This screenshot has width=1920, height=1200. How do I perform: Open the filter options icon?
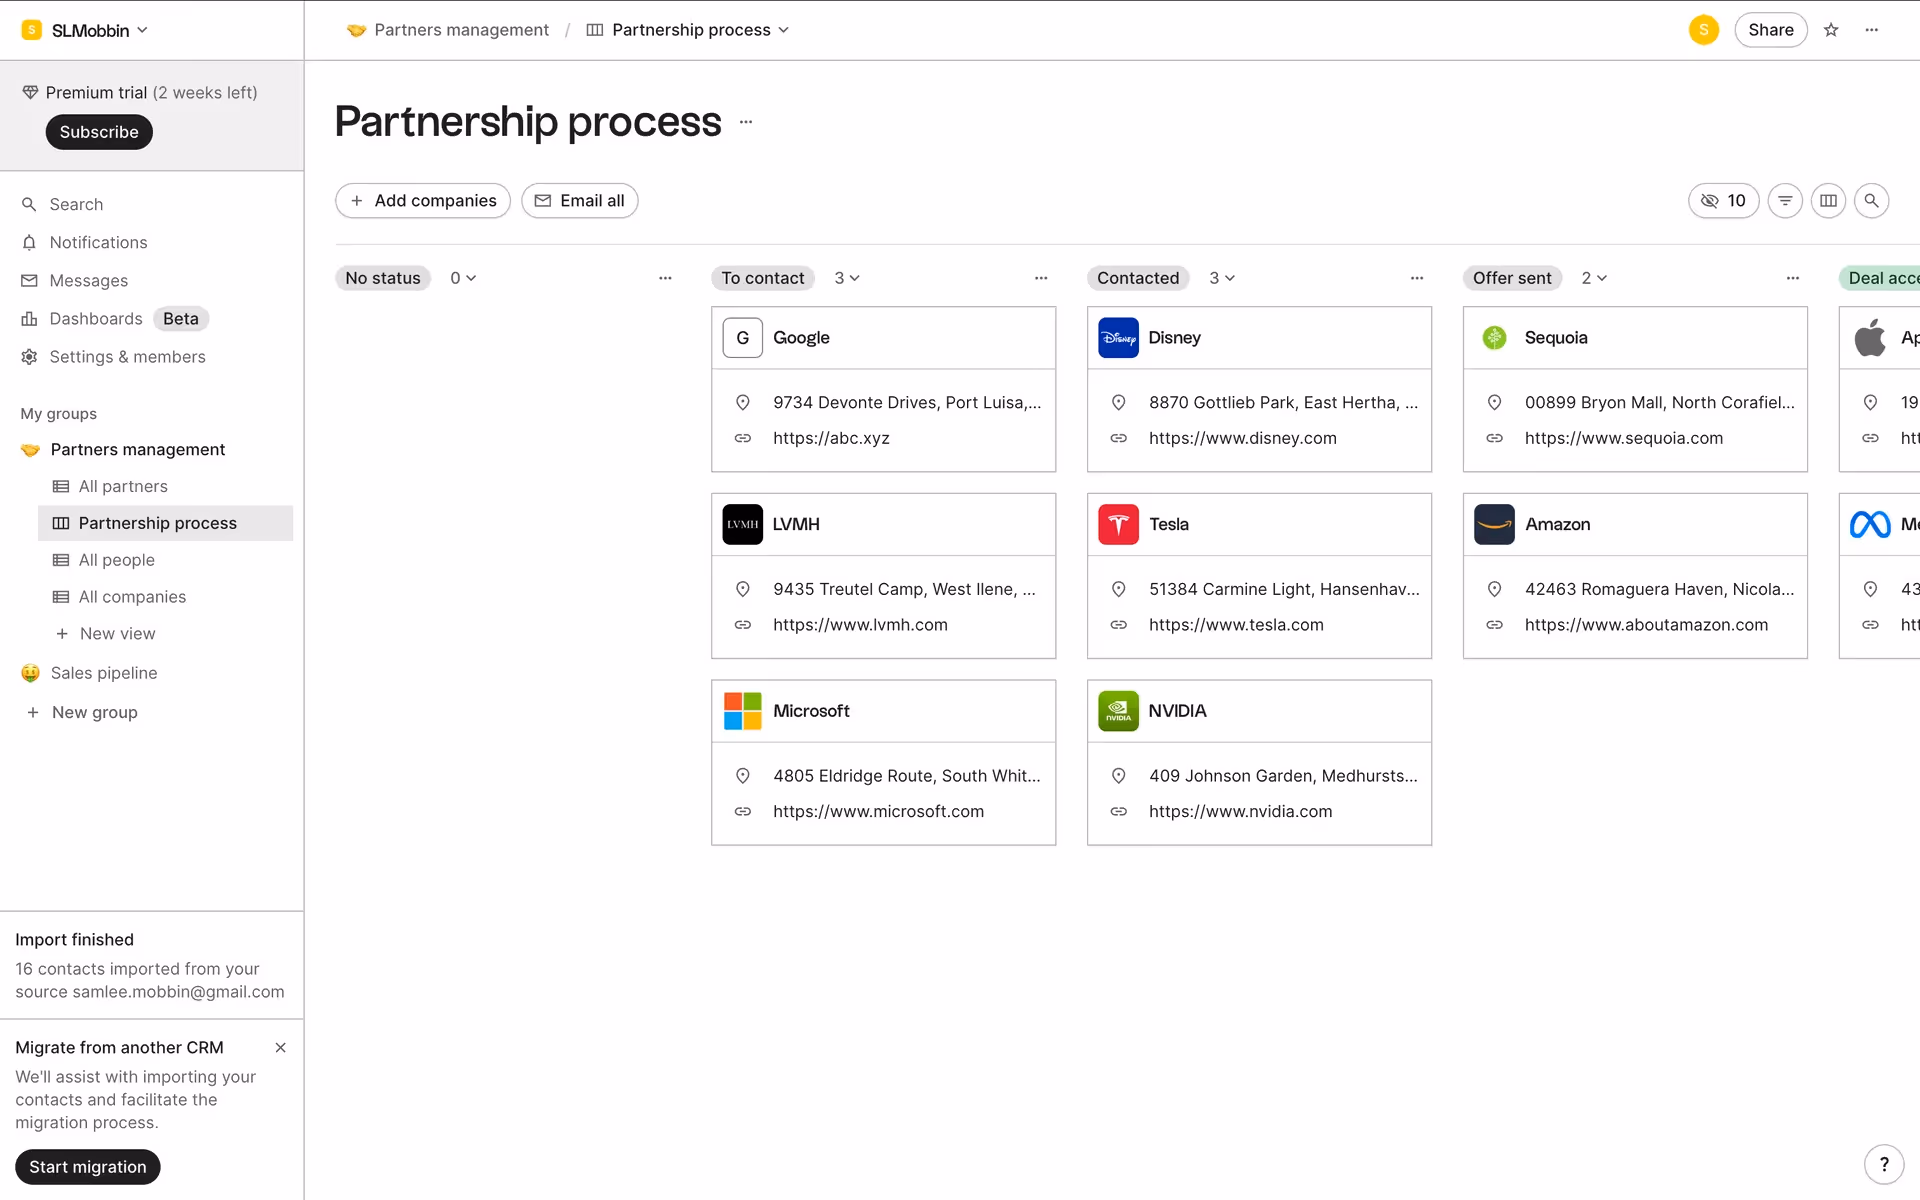(1785, 201)
